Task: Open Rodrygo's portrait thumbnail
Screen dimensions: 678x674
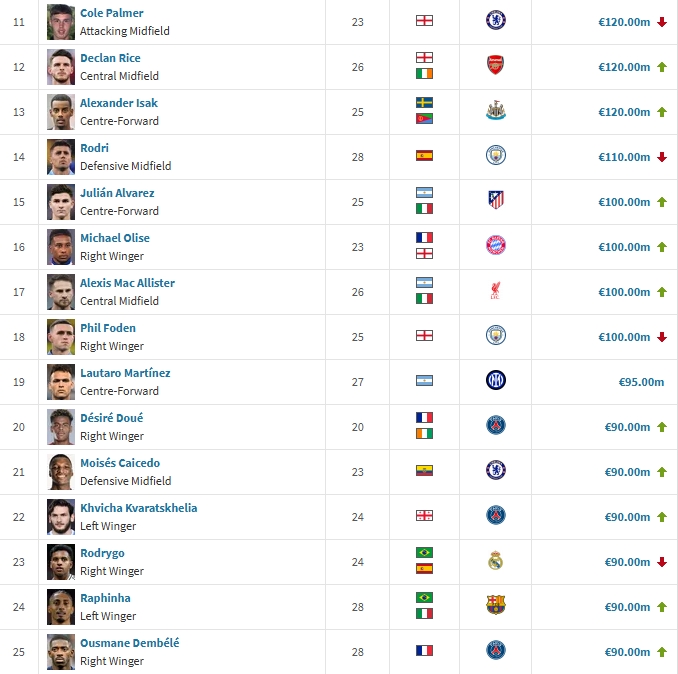Action: [61, 561]
